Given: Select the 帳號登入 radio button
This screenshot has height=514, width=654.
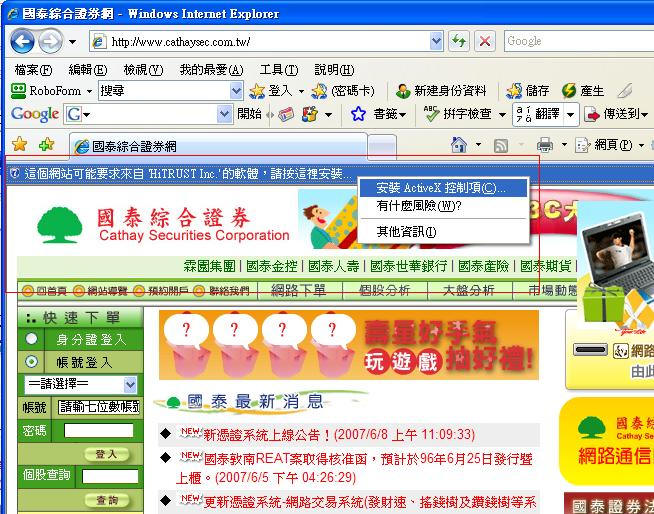Looking at the screenshot, I should (x=31, y=362).
